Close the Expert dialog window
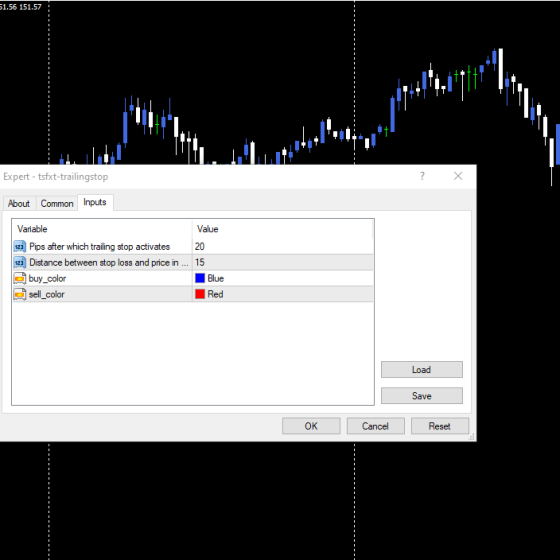 [458, 176]
